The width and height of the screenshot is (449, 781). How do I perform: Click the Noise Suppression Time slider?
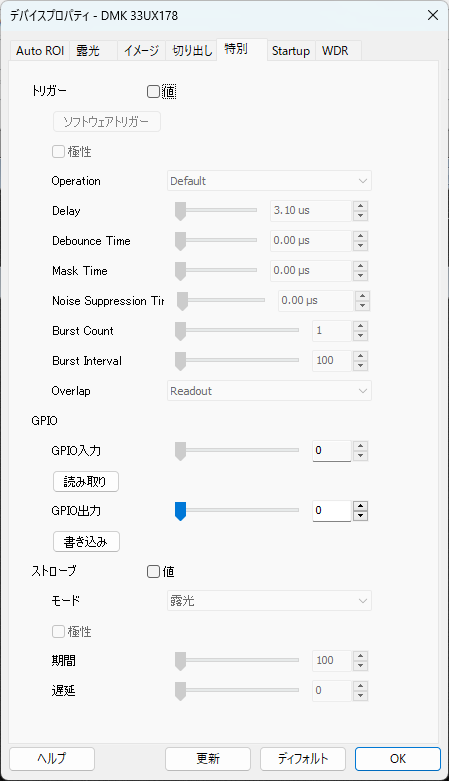[x=221, y=300]
